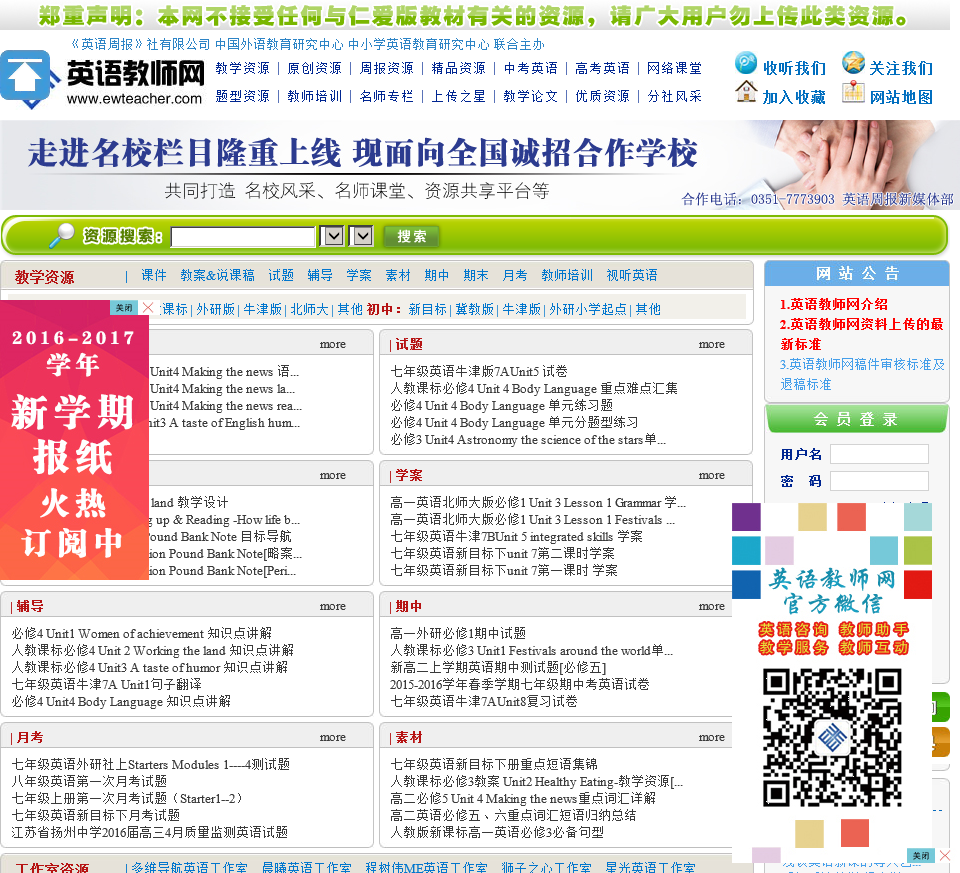Click the 加入收藏 house icon
Viewport: 960px width, 873px height.
746,92
